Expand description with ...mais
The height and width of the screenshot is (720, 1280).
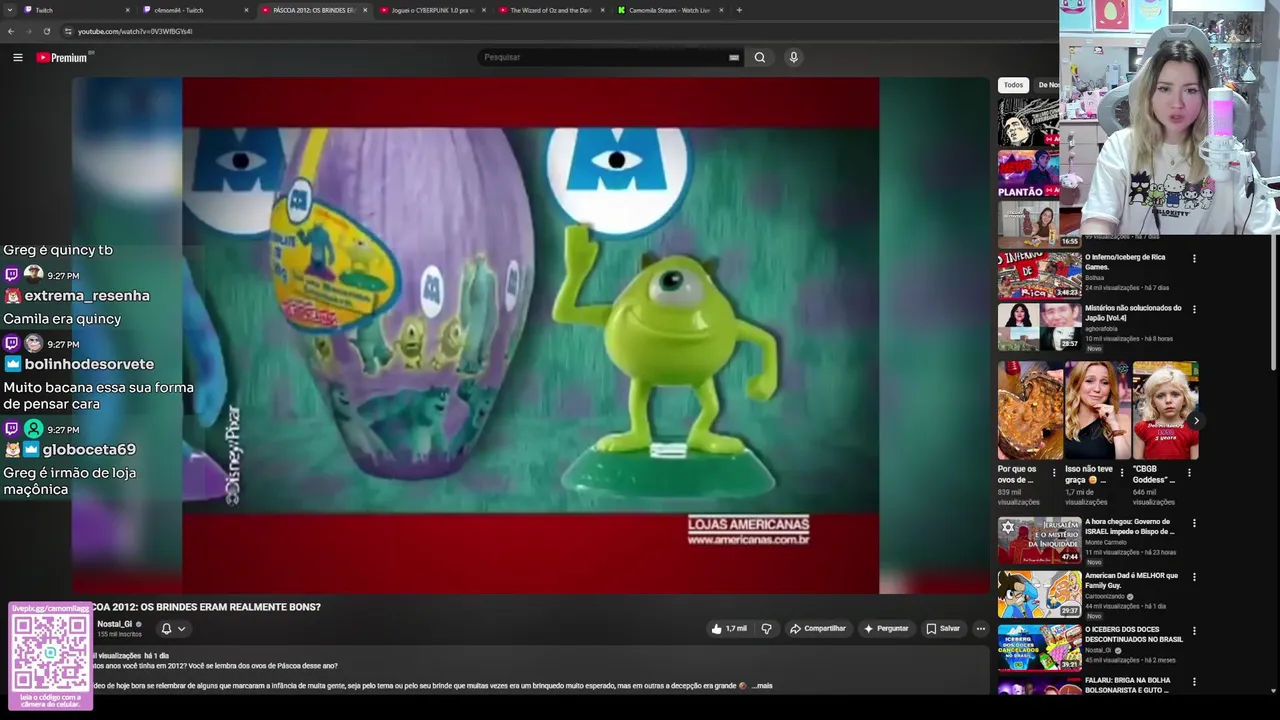(x=762, y=686)
